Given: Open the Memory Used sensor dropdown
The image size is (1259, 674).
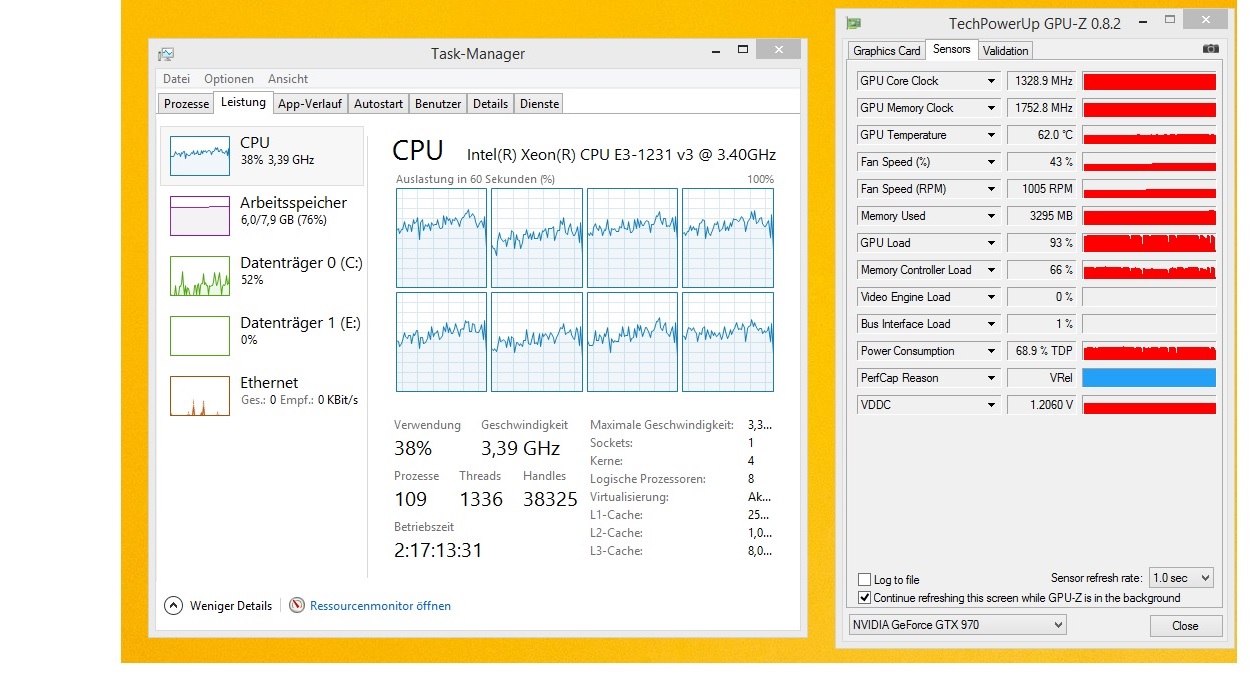Looking at the screenshot, I should point(991,216).
